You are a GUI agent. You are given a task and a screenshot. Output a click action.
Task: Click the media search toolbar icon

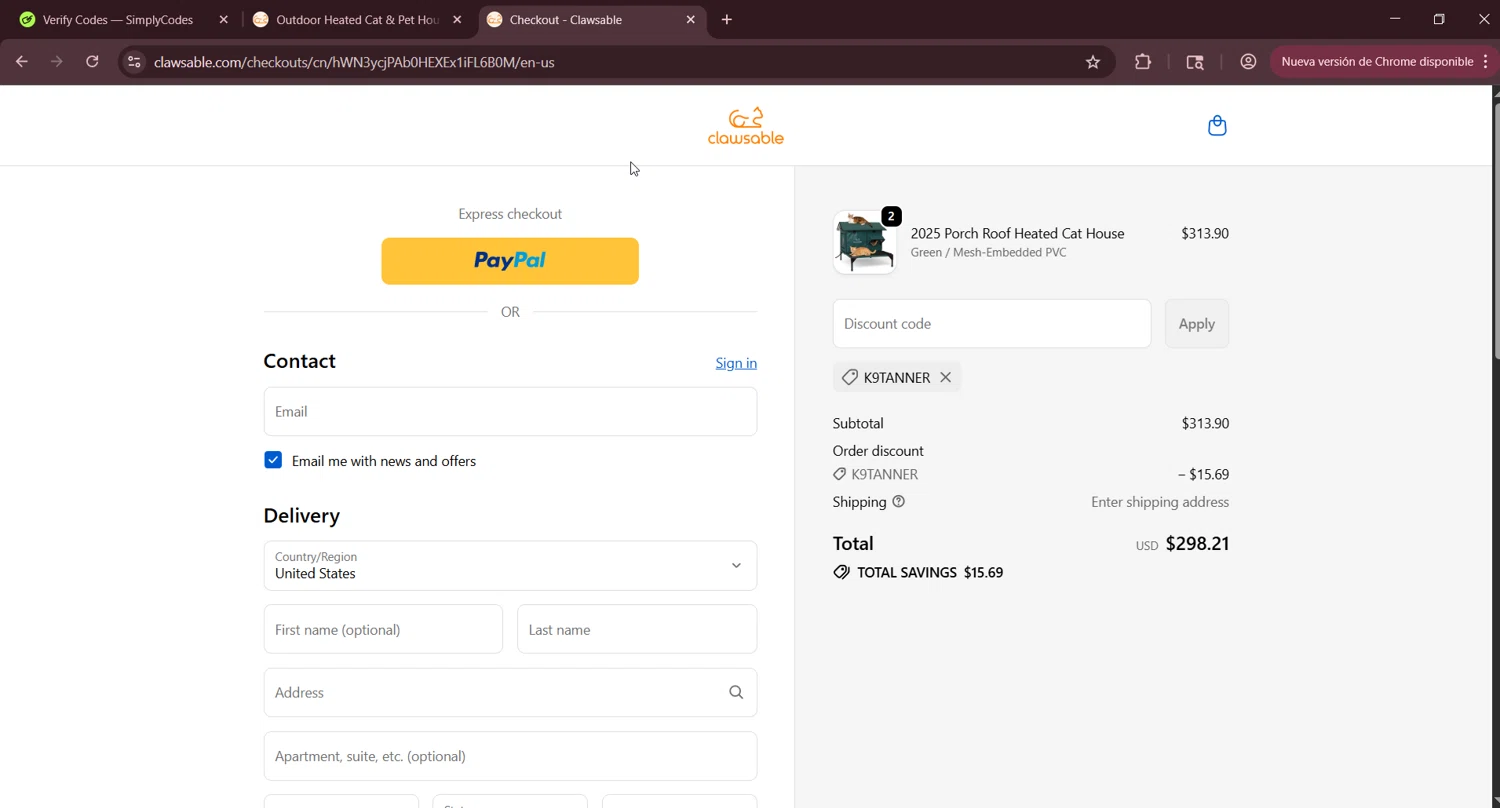[1195, 62]
